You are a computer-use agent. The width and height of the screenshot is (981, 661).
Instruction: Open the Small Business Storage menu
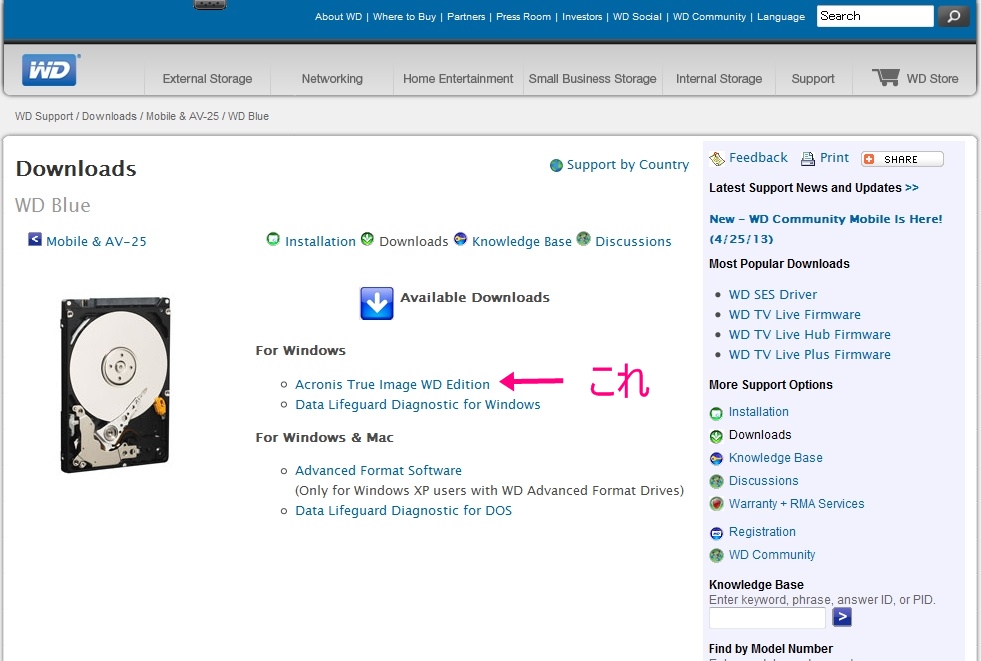click(592, 79)
